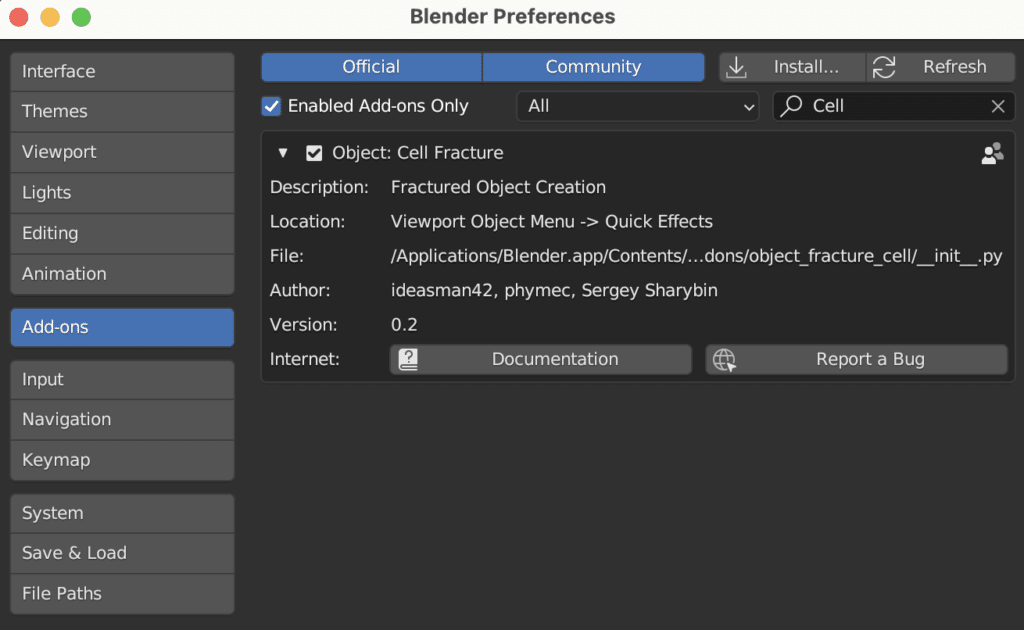Switch to the Keymap section
Screen dimensions: 1024x630
(x=122, y=460)
